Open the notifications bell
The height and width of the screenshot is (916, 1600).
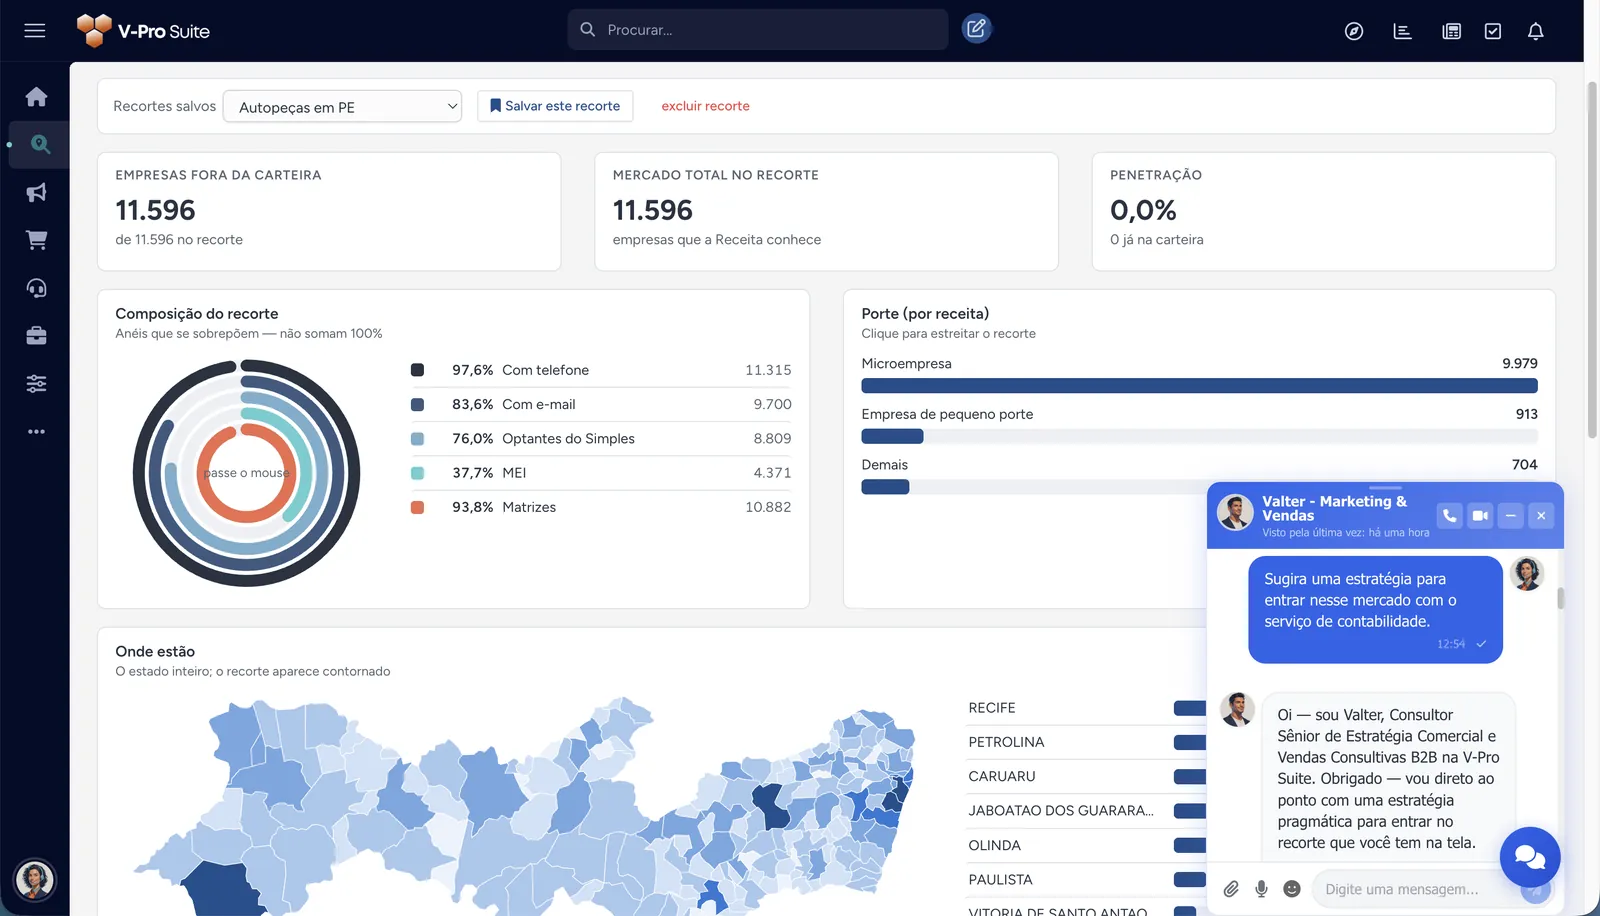1536,31
